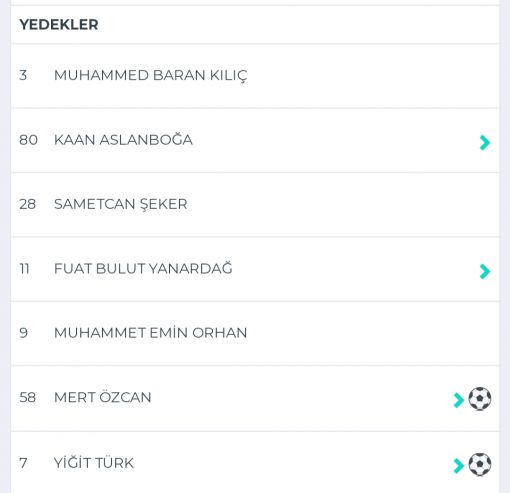Click jersey number 3
This screenshot has width=510, height=493.
click(x=23, y=75)
